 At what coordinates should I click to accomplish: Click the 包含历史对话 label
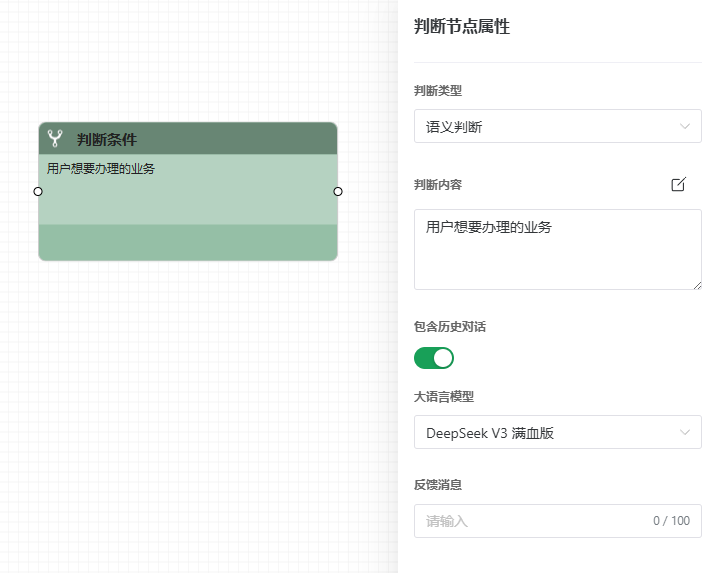tap(450, 326)
